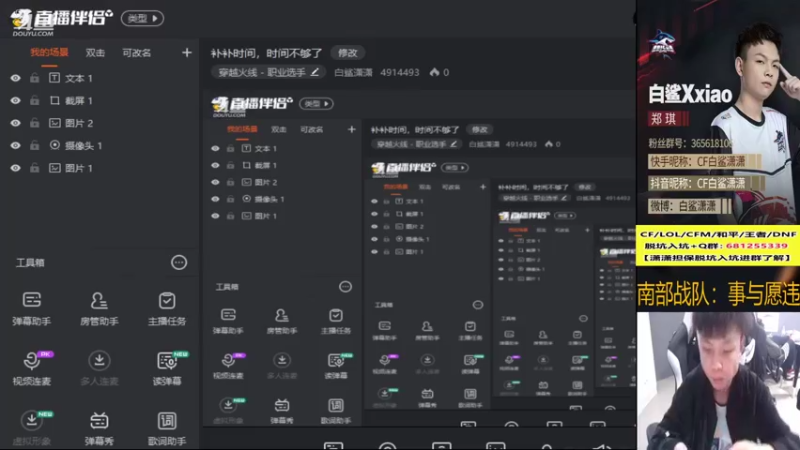Screen dimensions: 800x450
Task: Click the text type icon beside 文本 1
Action: (x=55, y=78)
